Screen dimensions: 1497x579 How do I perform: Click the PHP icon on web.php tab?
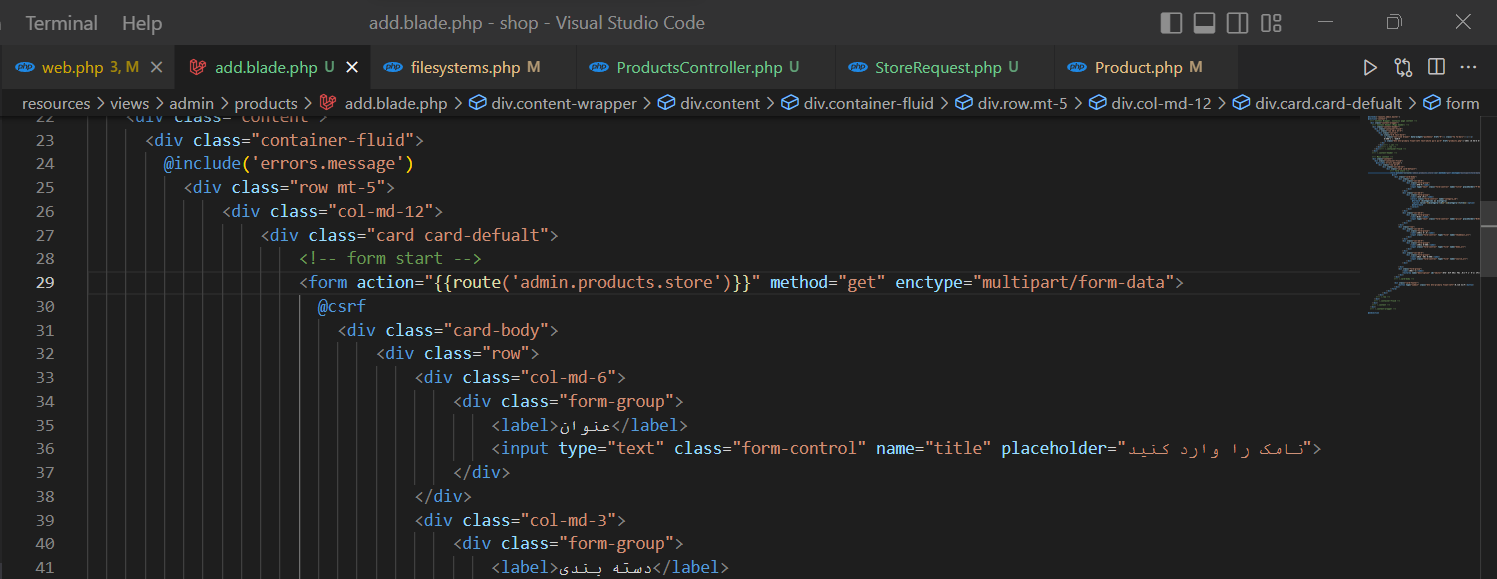pyautogui.click(x=25, y=68)
